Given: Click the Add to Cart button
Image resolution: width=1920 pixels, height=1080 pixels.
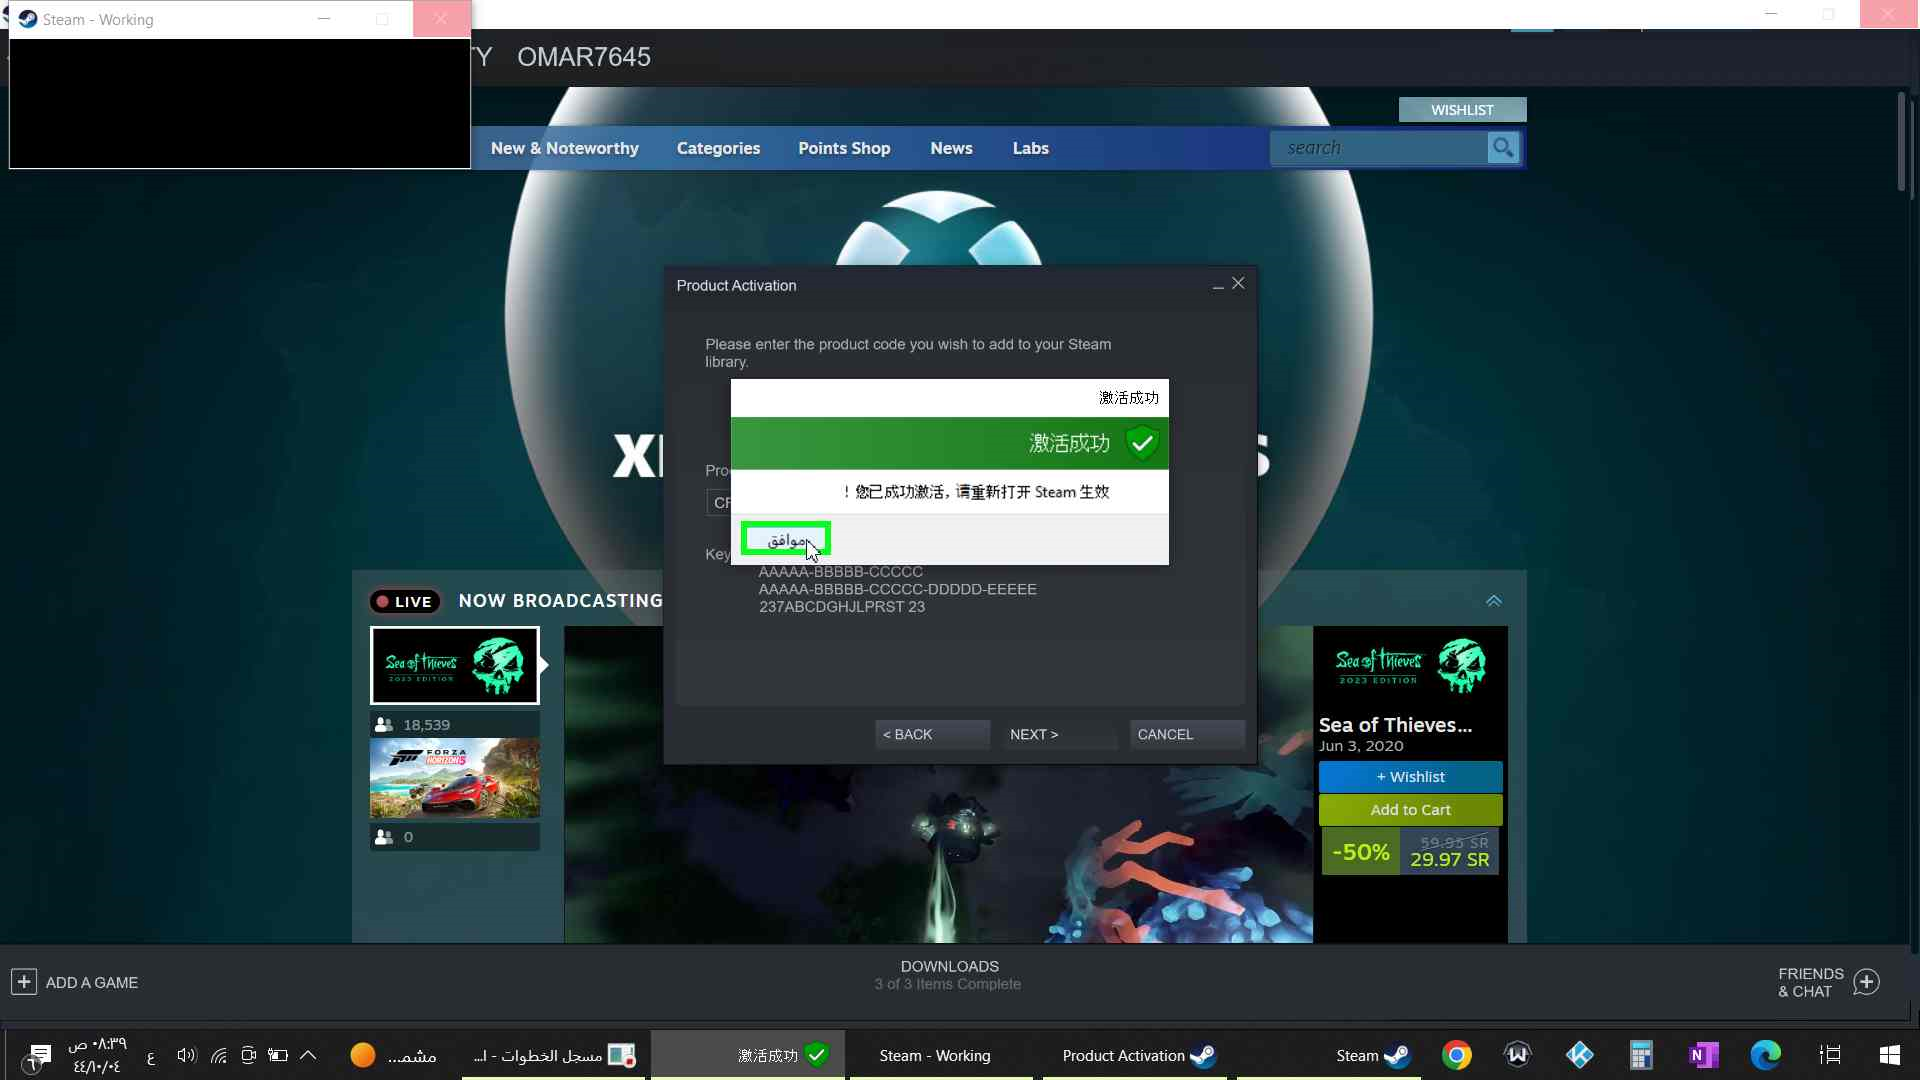Looking at the screenshot, I should [x=1409, y=810].
